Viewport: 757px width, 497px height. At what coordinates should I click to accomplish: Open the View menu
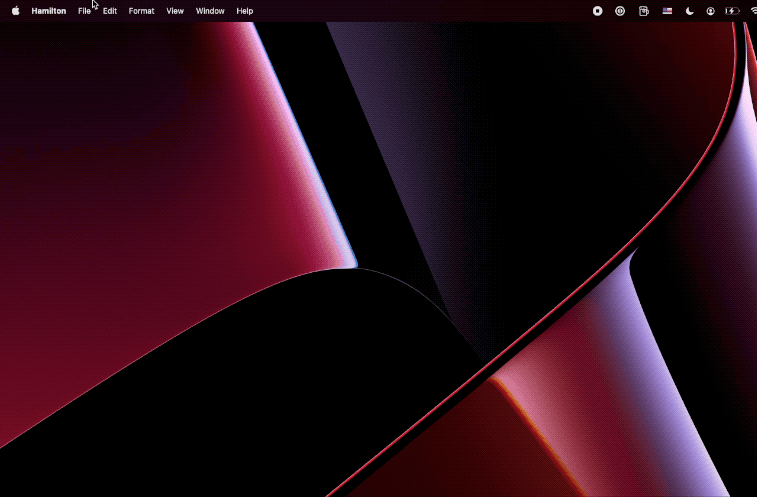pyautogui.click(x=175, y=11)
